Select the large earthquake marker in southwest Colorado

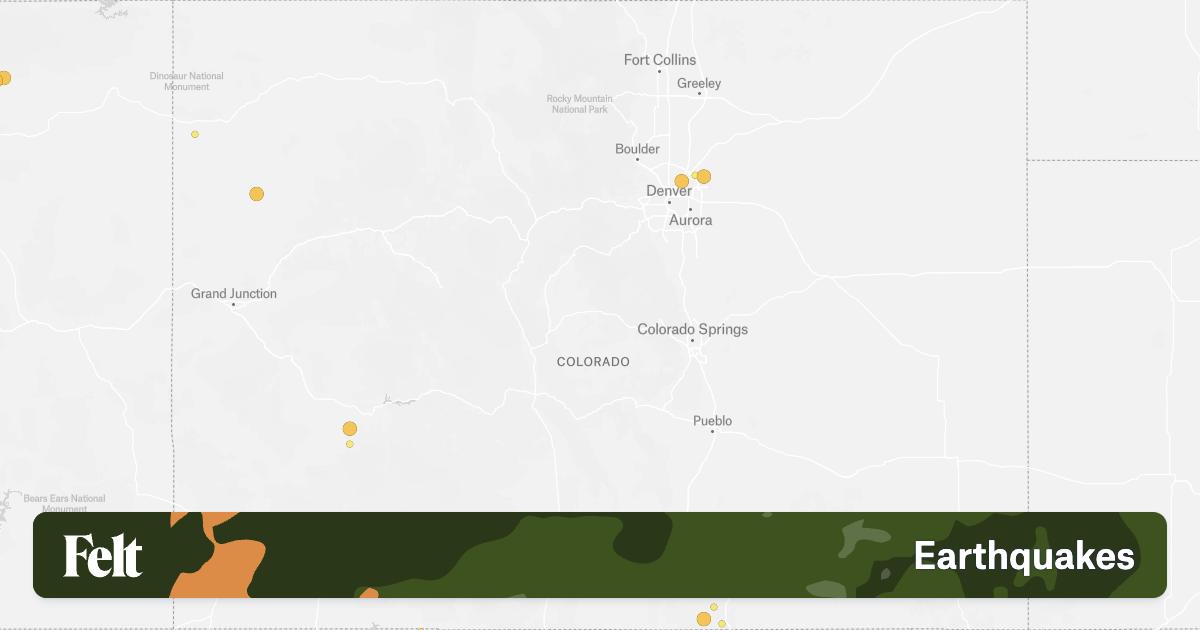[350, 429]
